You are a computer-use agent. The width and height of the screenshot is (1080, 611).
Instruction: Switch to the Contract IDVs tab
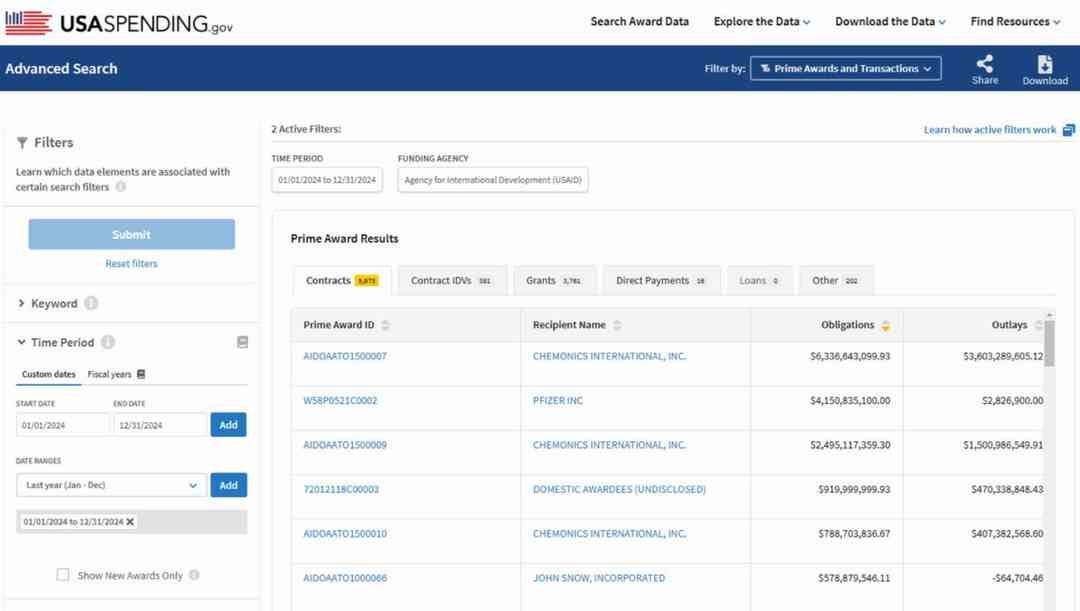(x=452, y=280)
